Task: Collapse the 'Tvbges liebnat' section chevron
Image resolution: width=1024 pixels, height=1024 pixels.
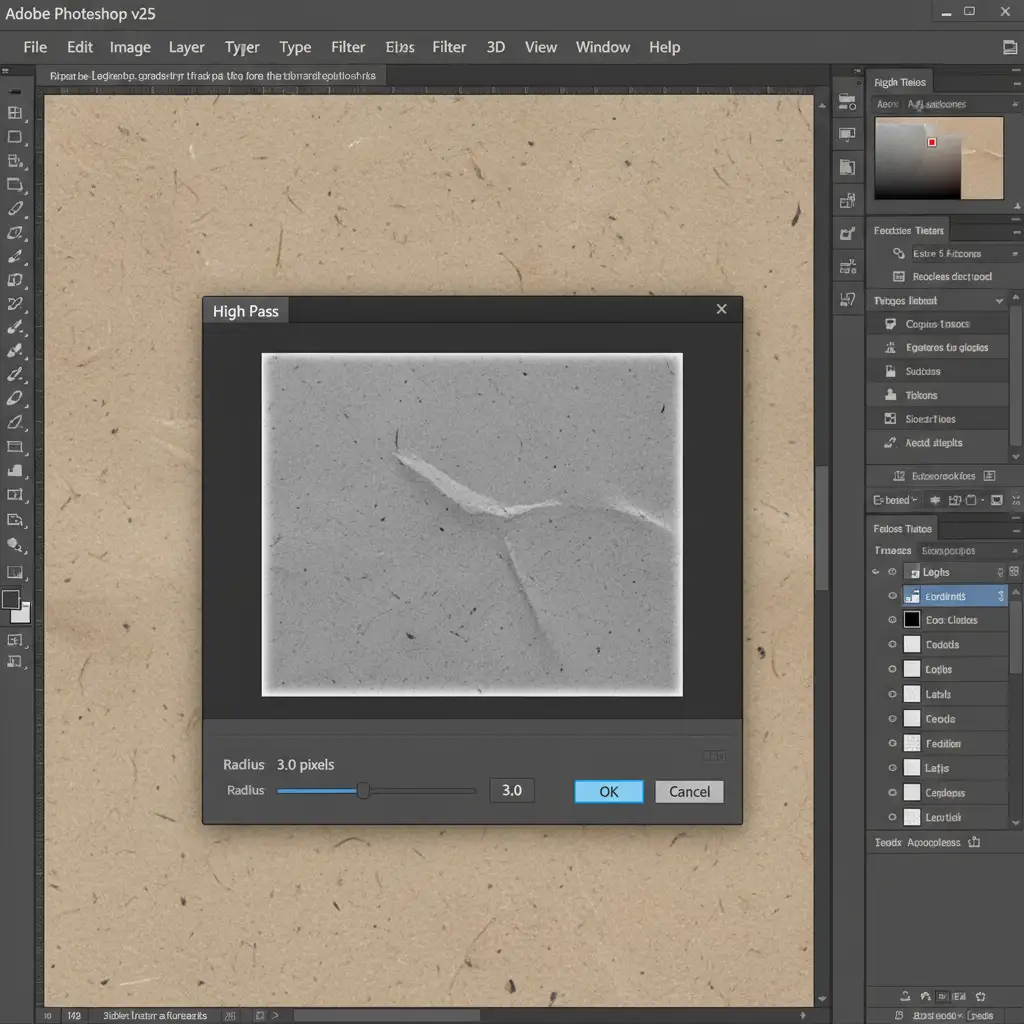Action: point(999,301)
